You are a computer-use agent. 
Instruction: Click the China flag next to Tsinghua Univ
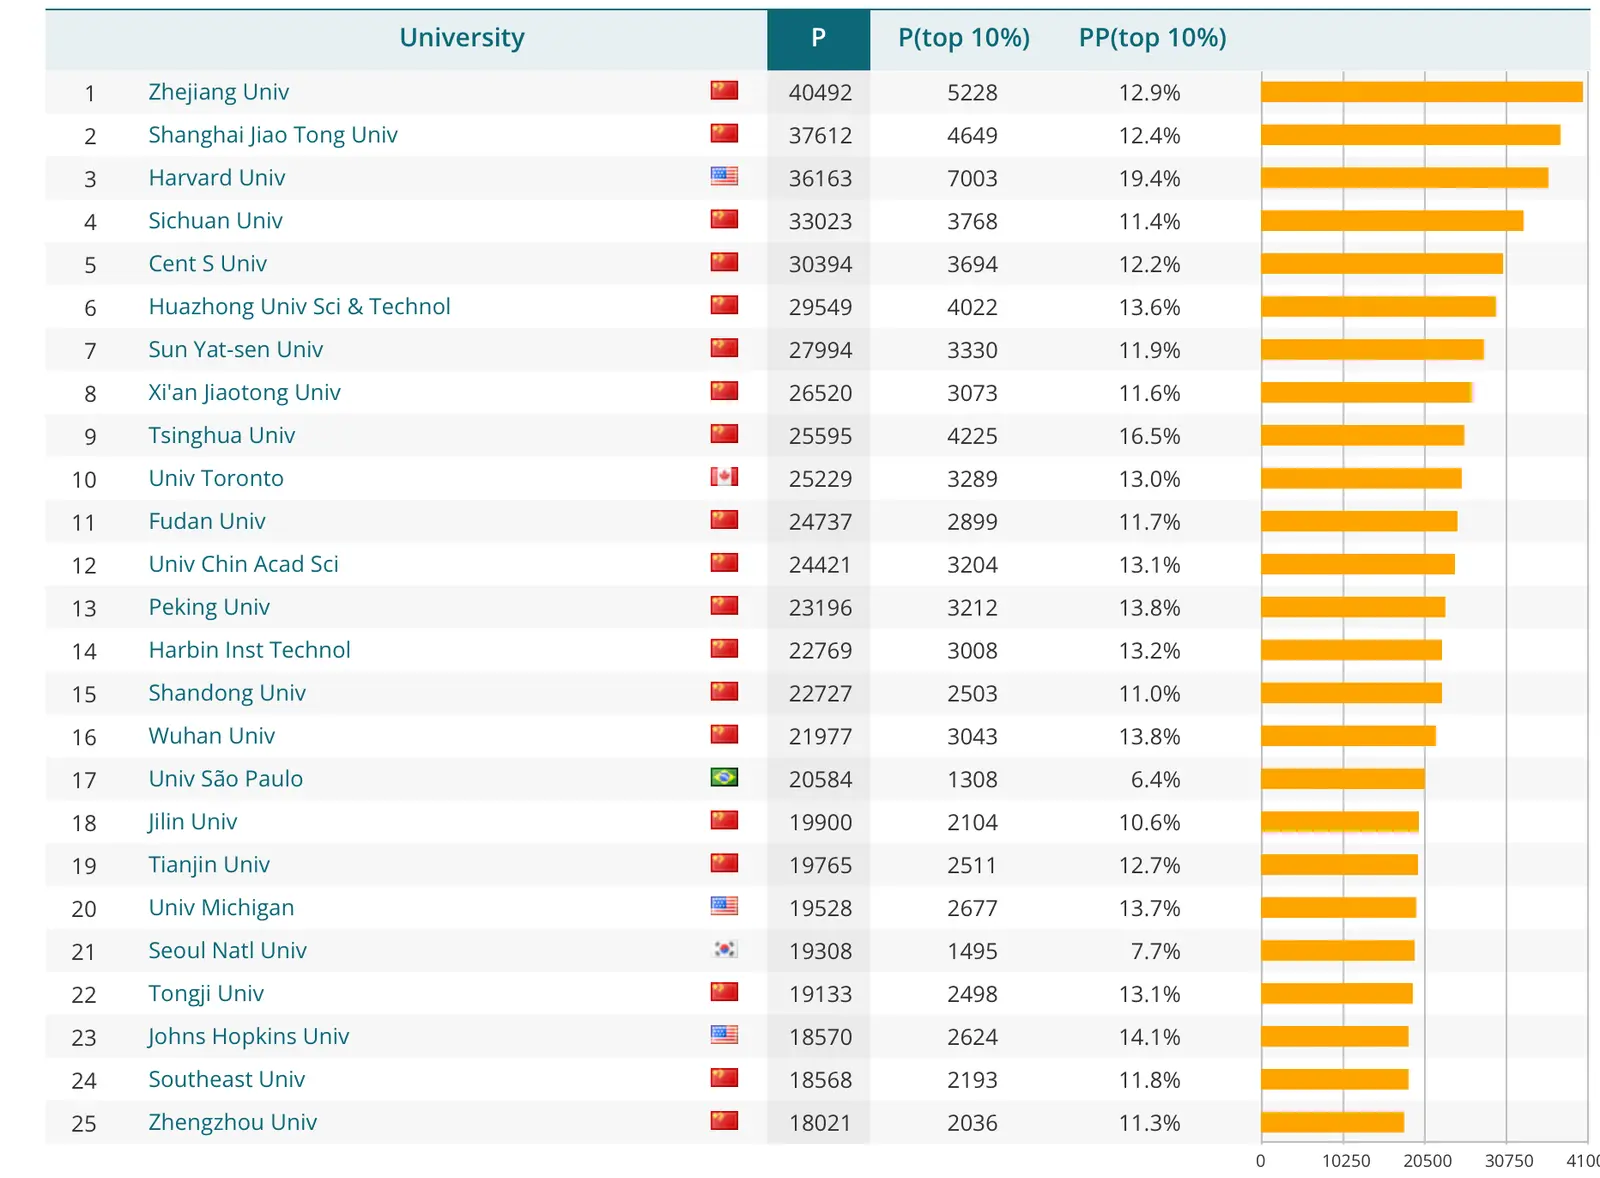[x=724, y=434]
